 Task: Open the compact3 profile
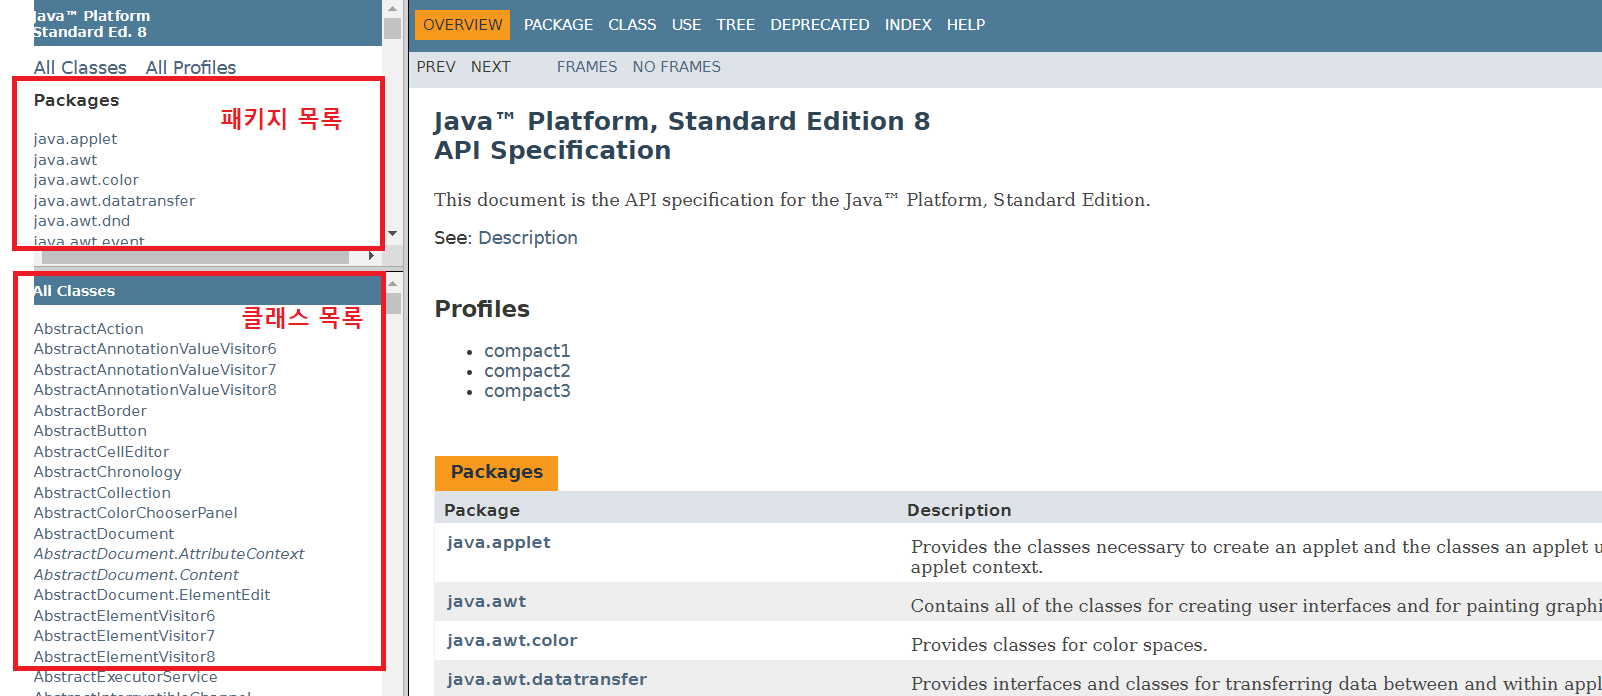coord(527,391)
